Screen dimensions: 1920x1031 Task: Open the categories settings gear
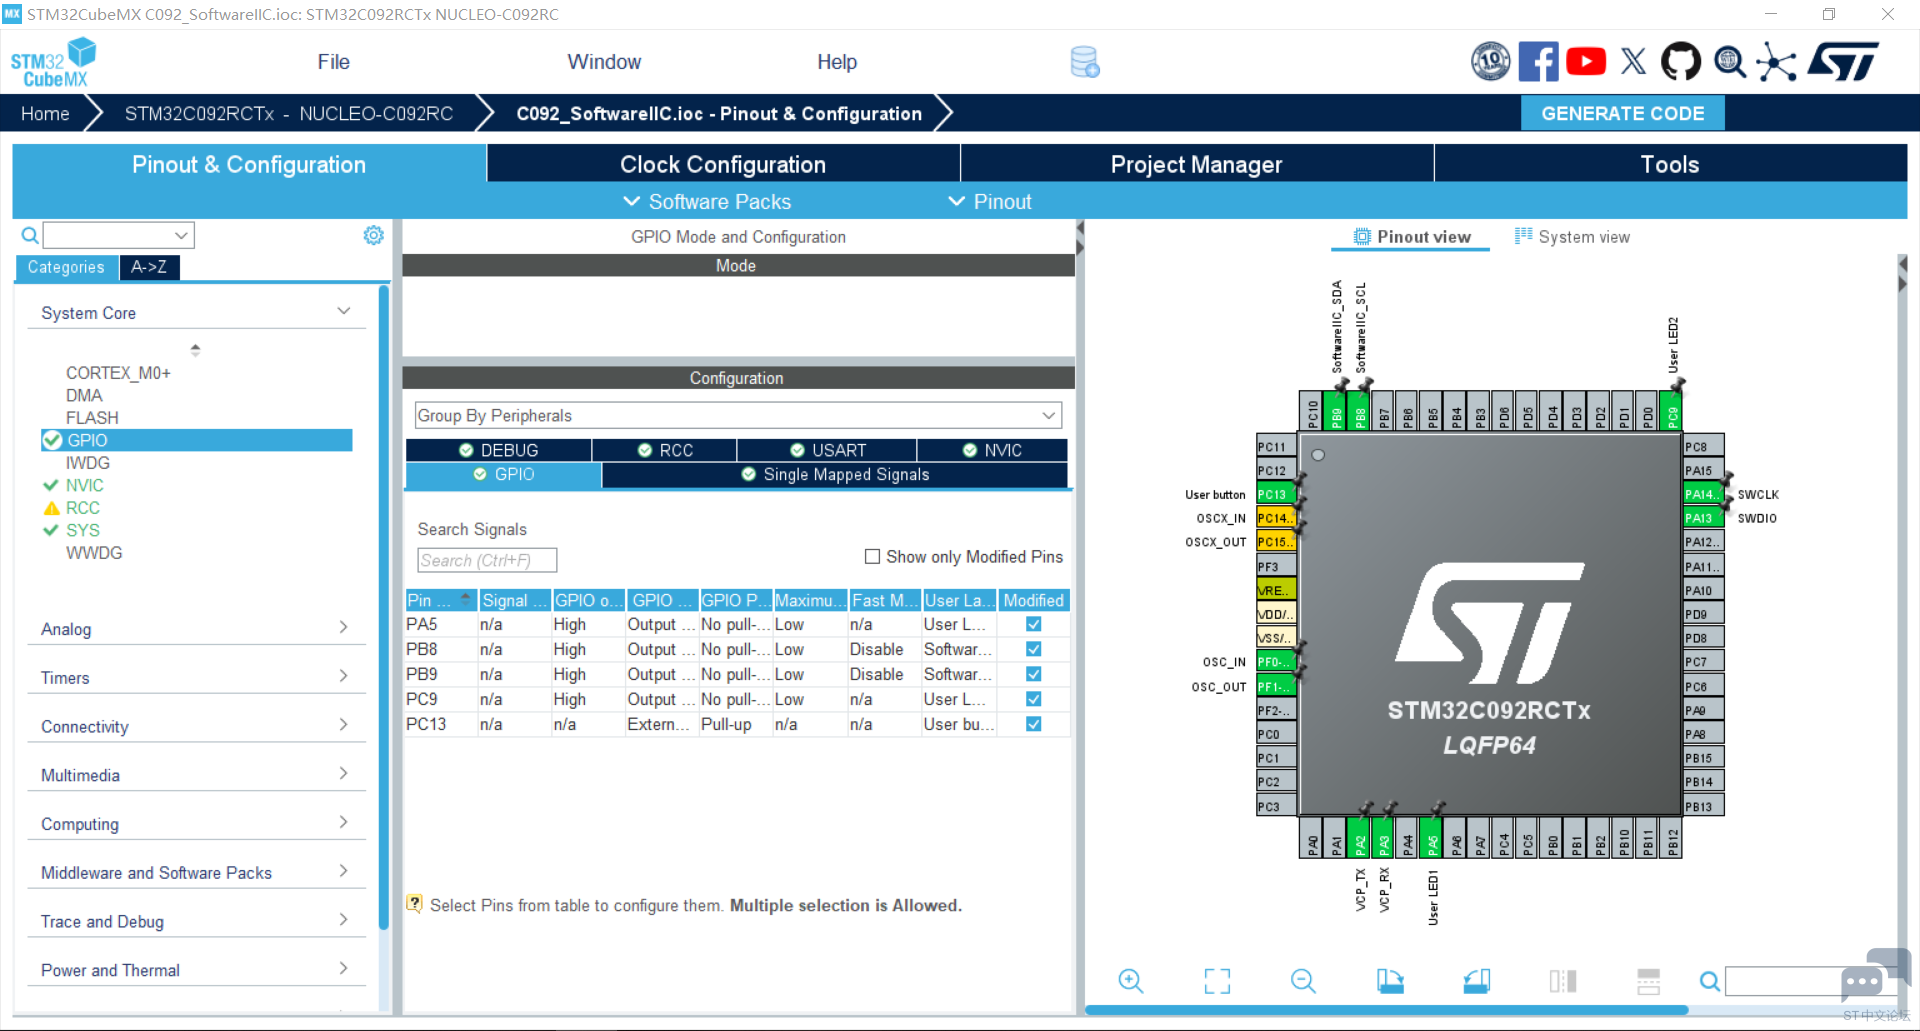pos(373,235)
